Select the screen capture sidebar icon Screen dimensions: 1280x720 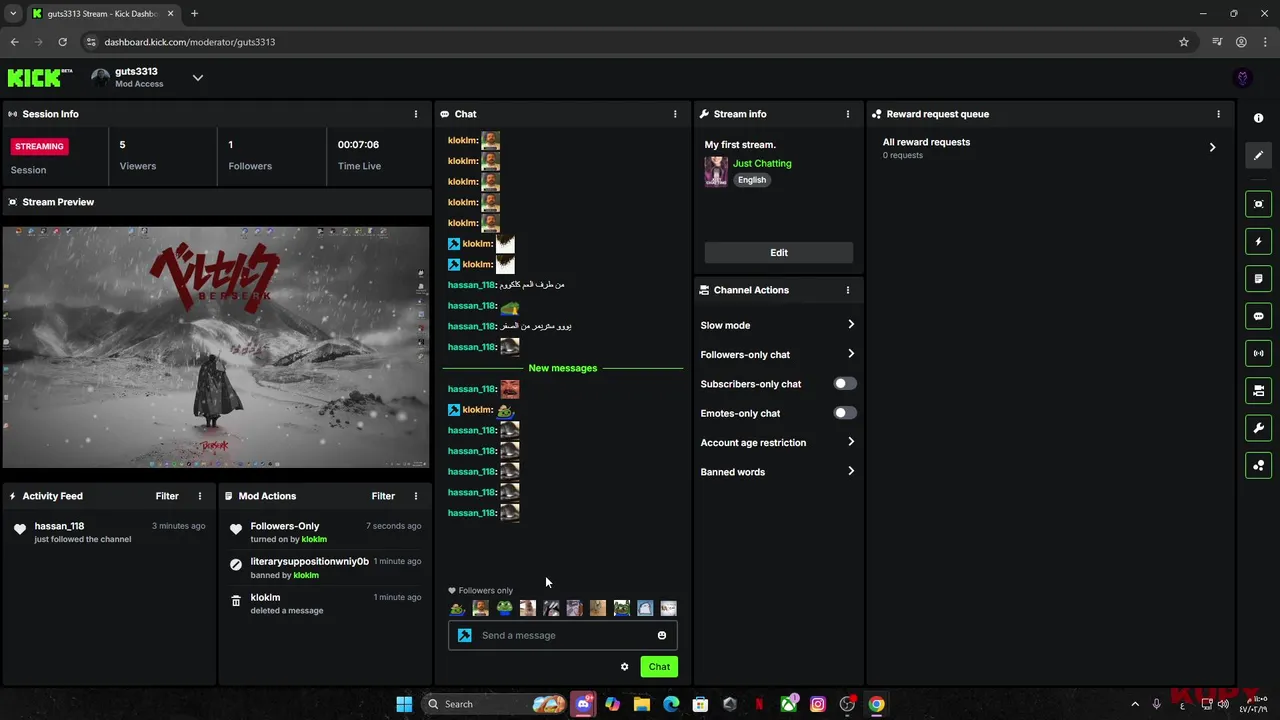tap(1258, 204)
